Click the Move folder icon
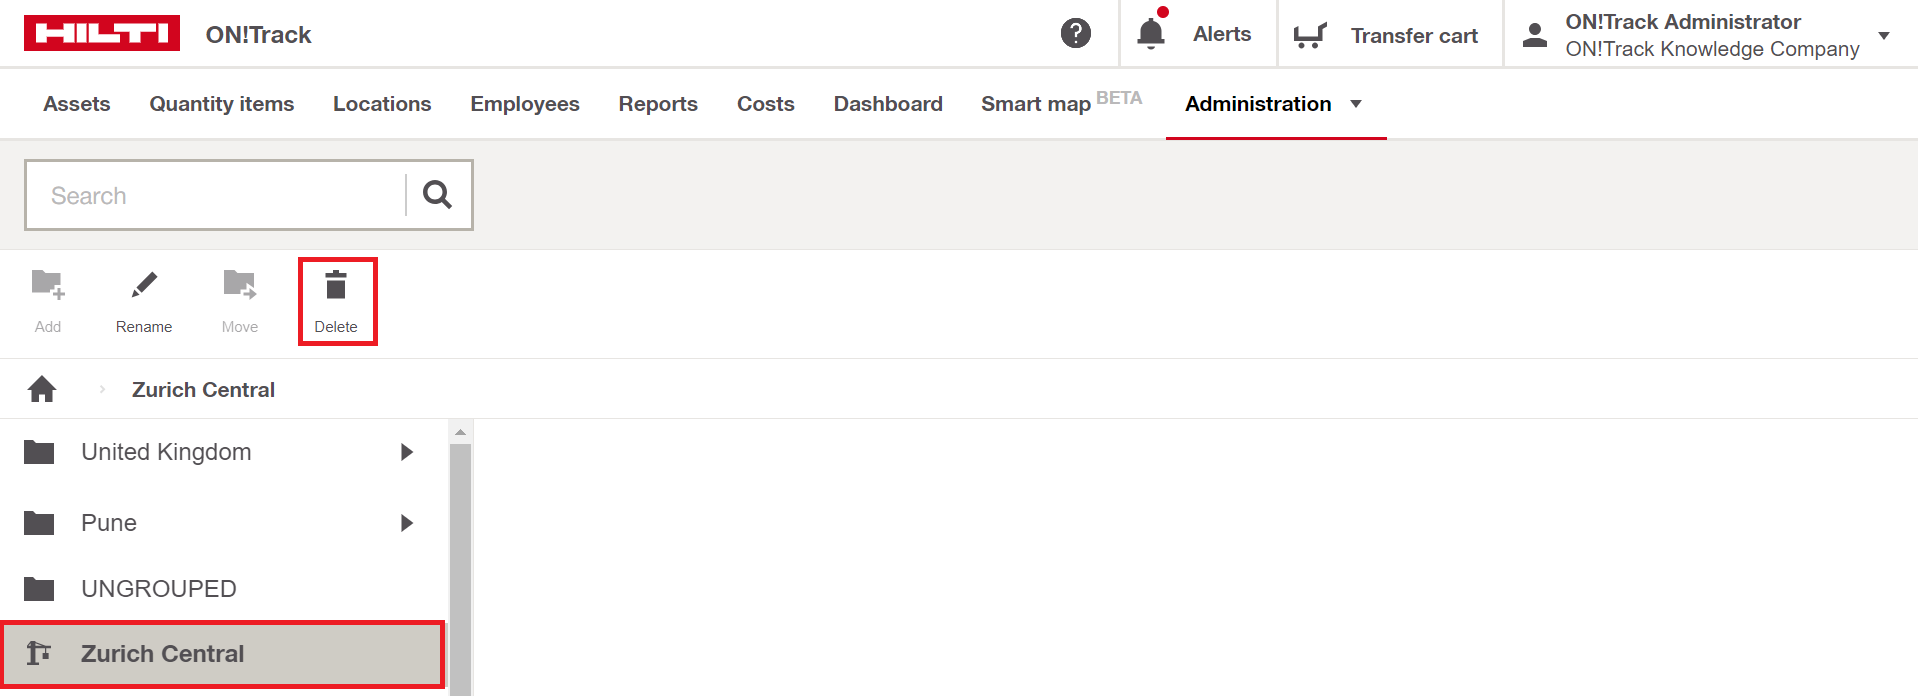The height and width of the screenshot is (696, 1918). tap(240, 285)
